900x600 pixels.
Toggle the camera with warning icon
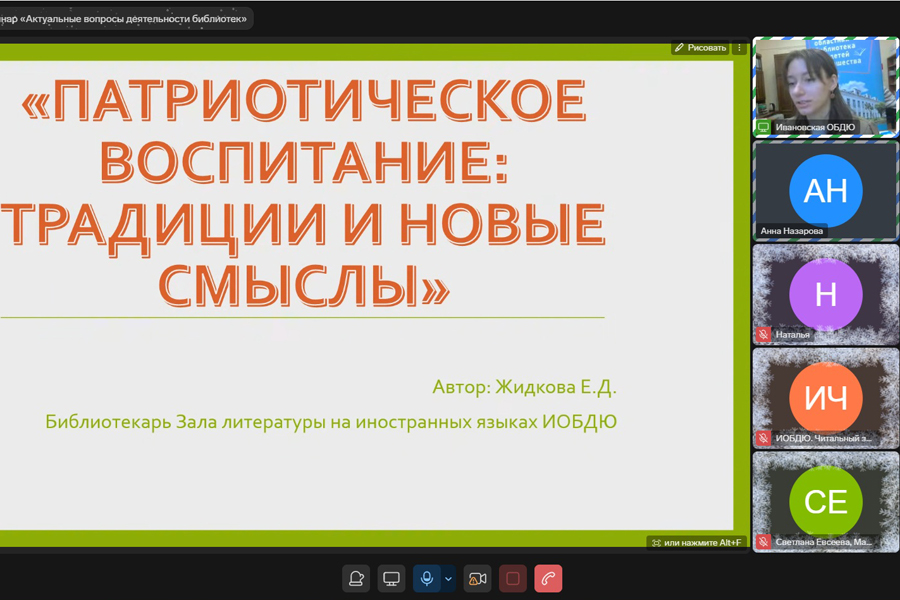tap(478, 579)
